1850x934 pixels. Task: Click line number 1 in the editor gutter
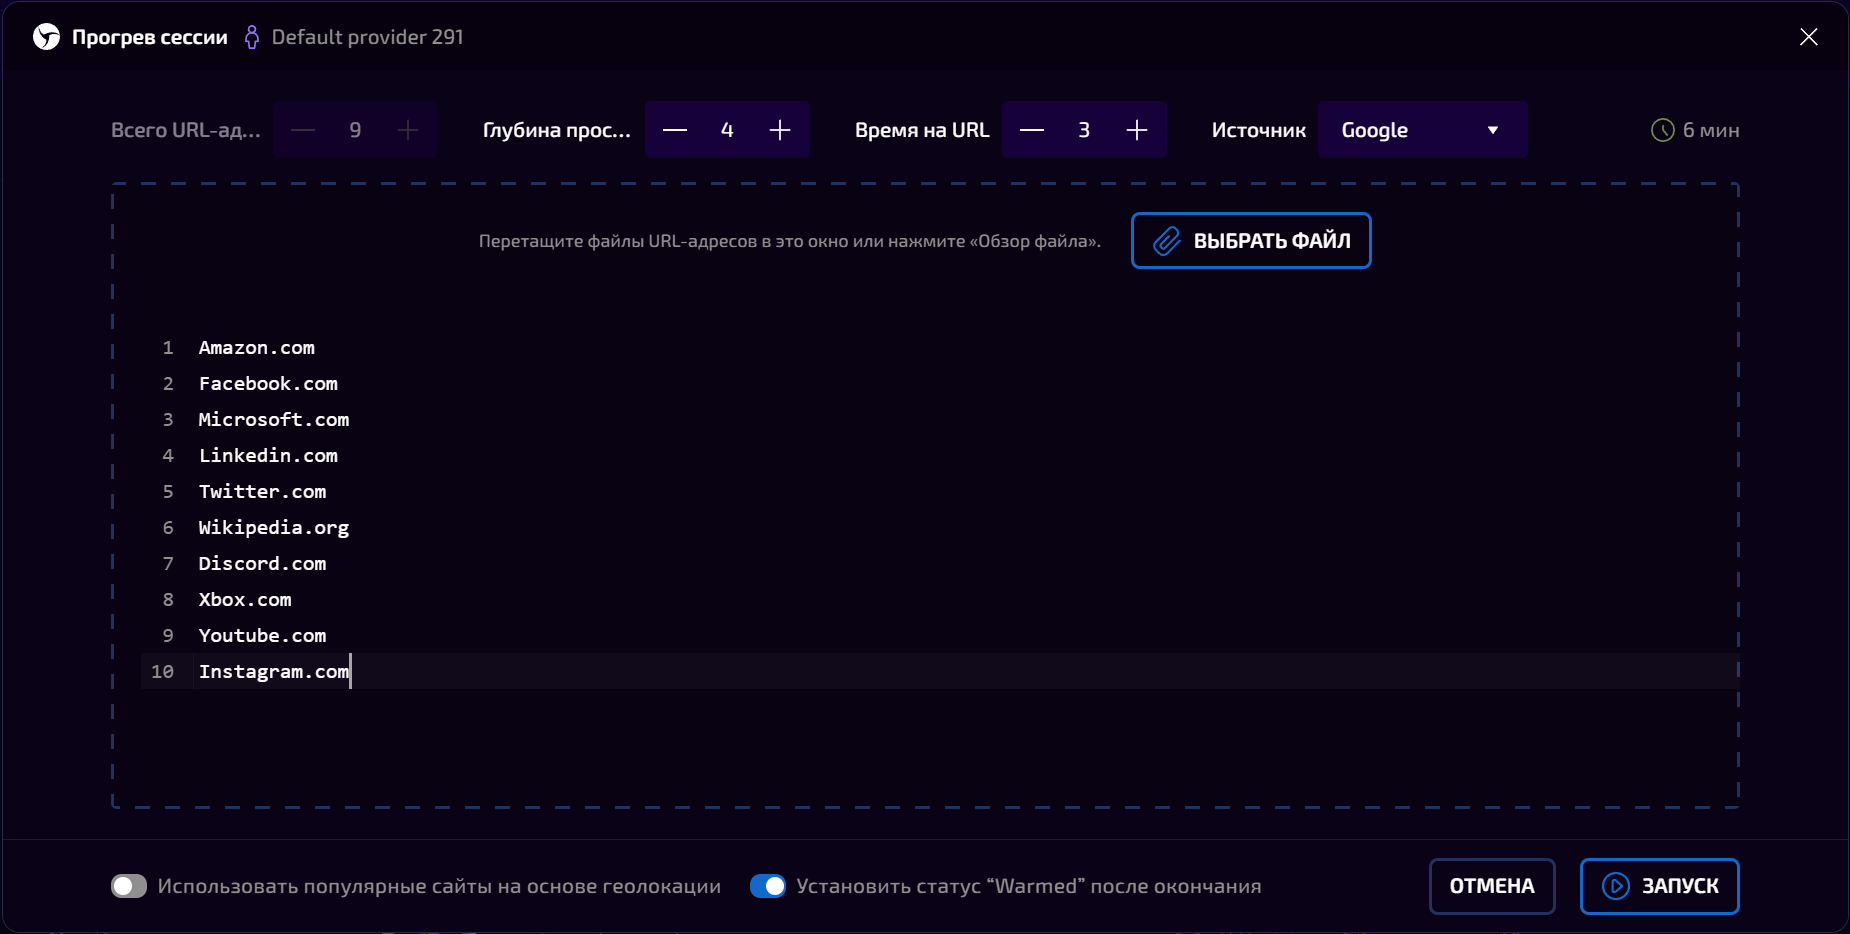[168, 347]
